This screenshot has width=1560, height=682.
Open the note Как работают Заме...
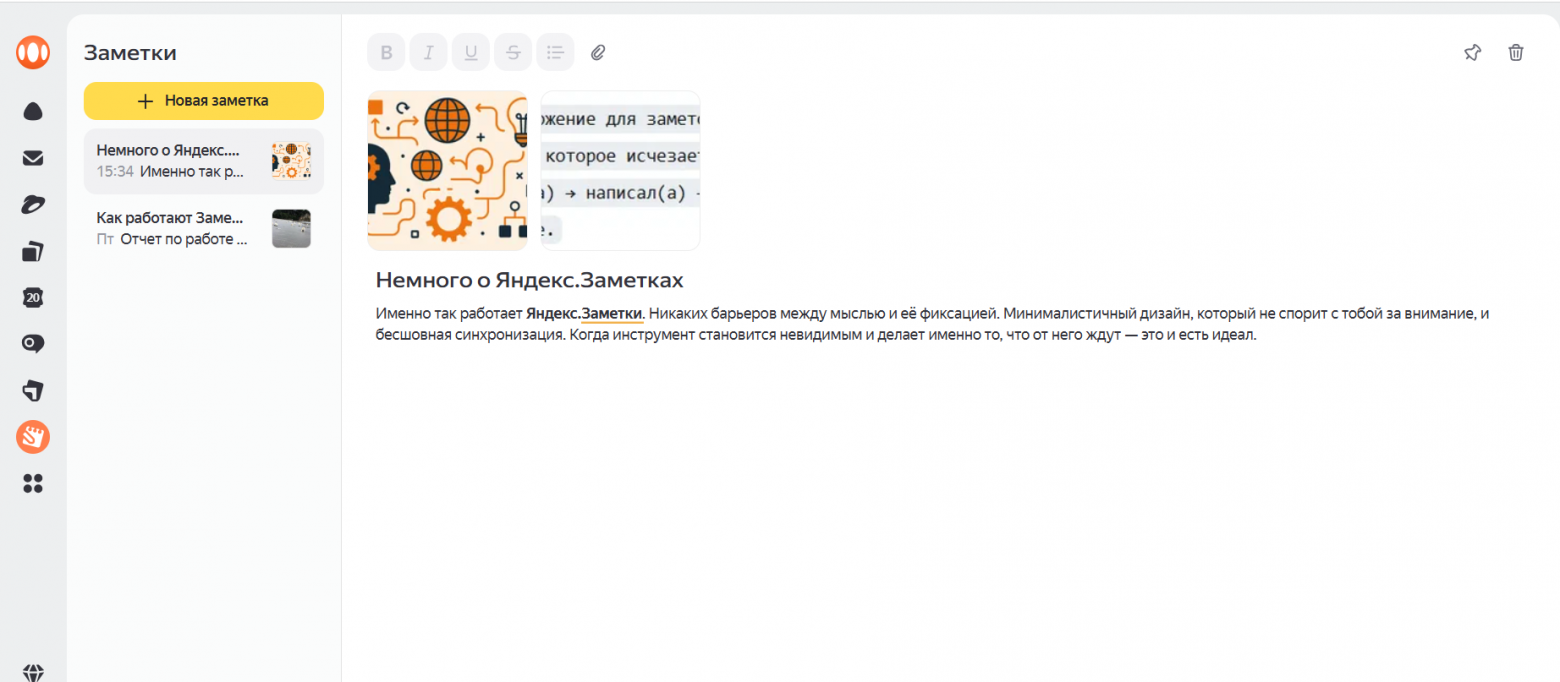(204, 228)
